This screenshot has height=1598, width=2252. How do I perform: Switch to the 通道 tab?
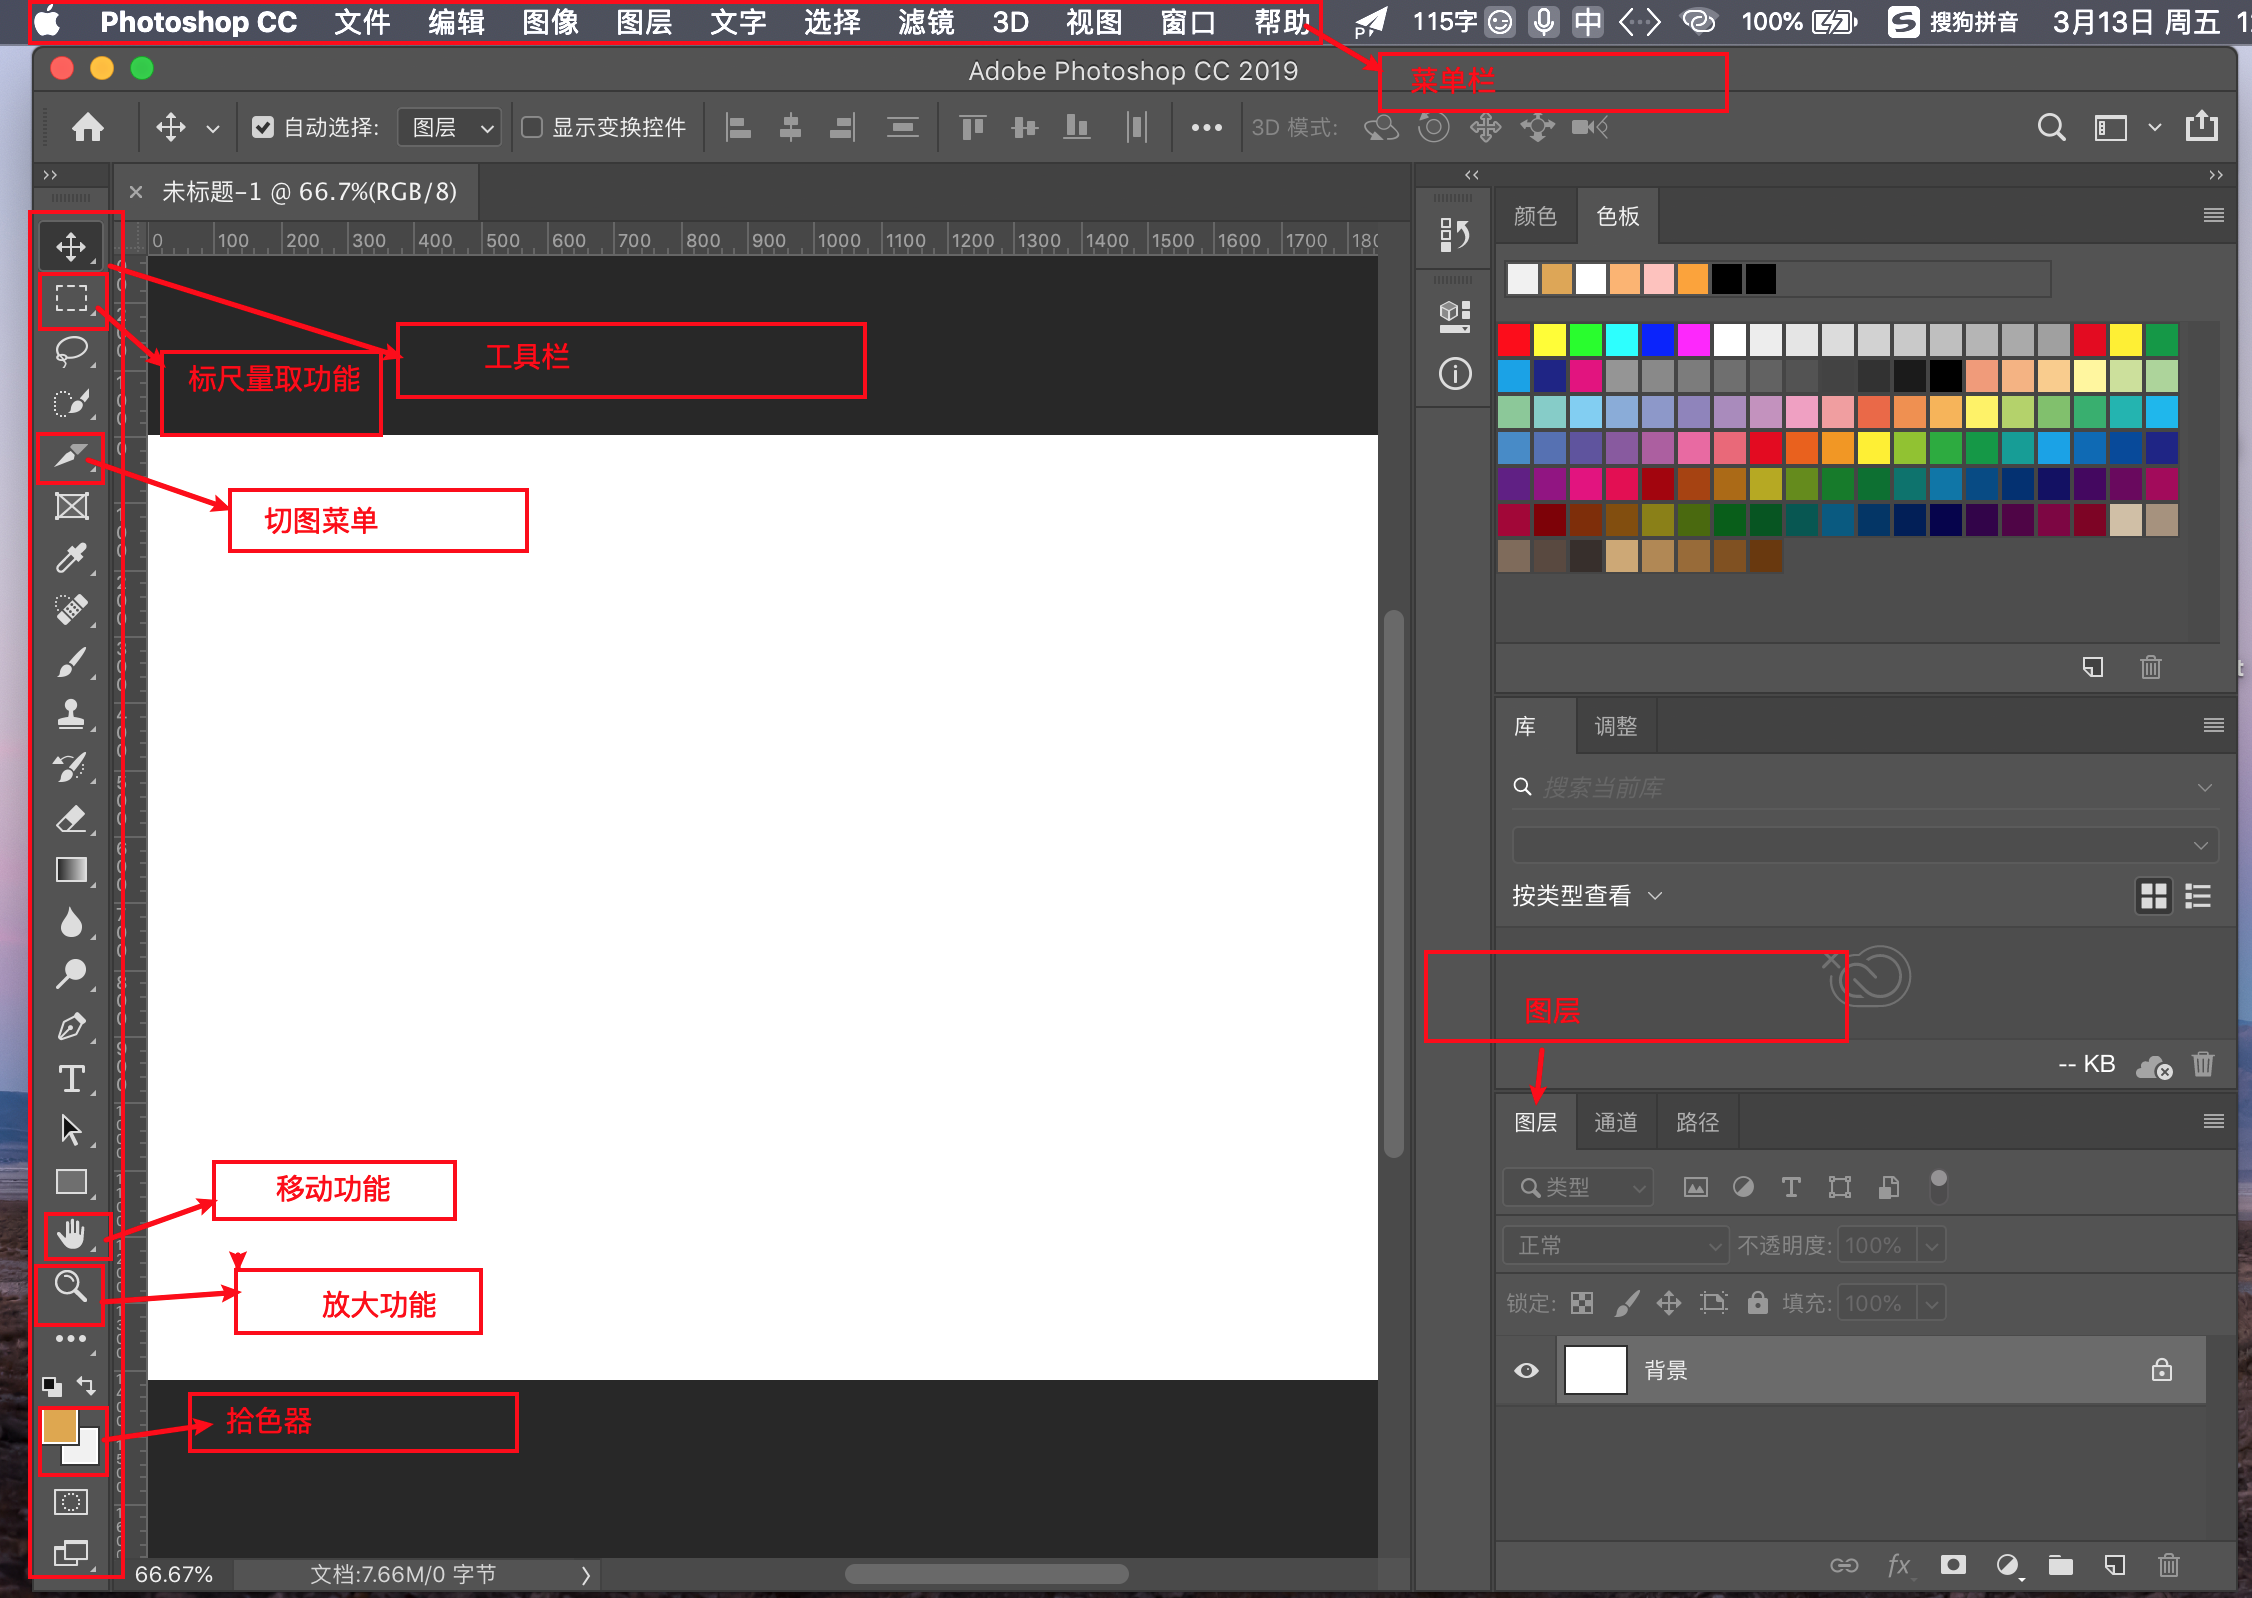tap(1615, 1122)
